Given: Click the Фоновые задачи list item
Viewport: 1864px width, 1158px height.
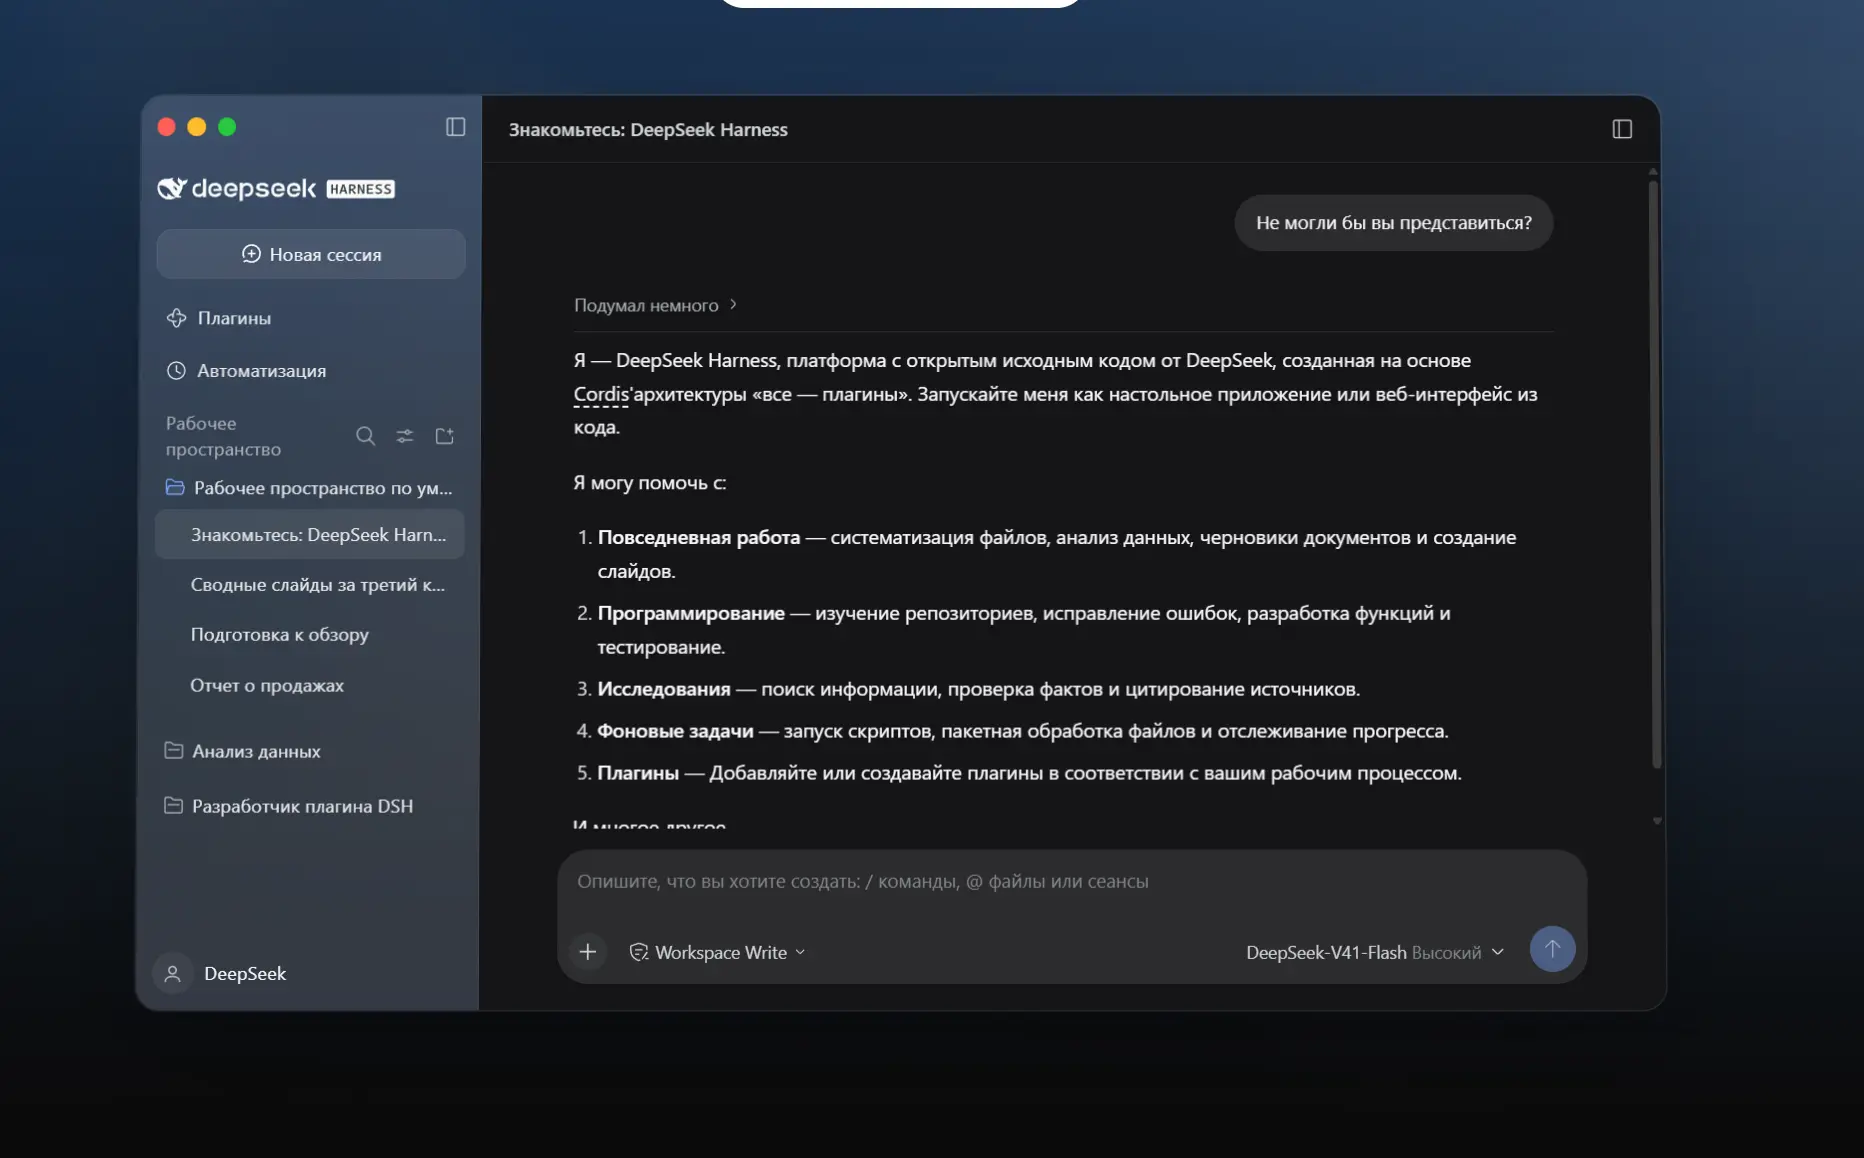Looking at the screenshot, I should point(1012,731).
